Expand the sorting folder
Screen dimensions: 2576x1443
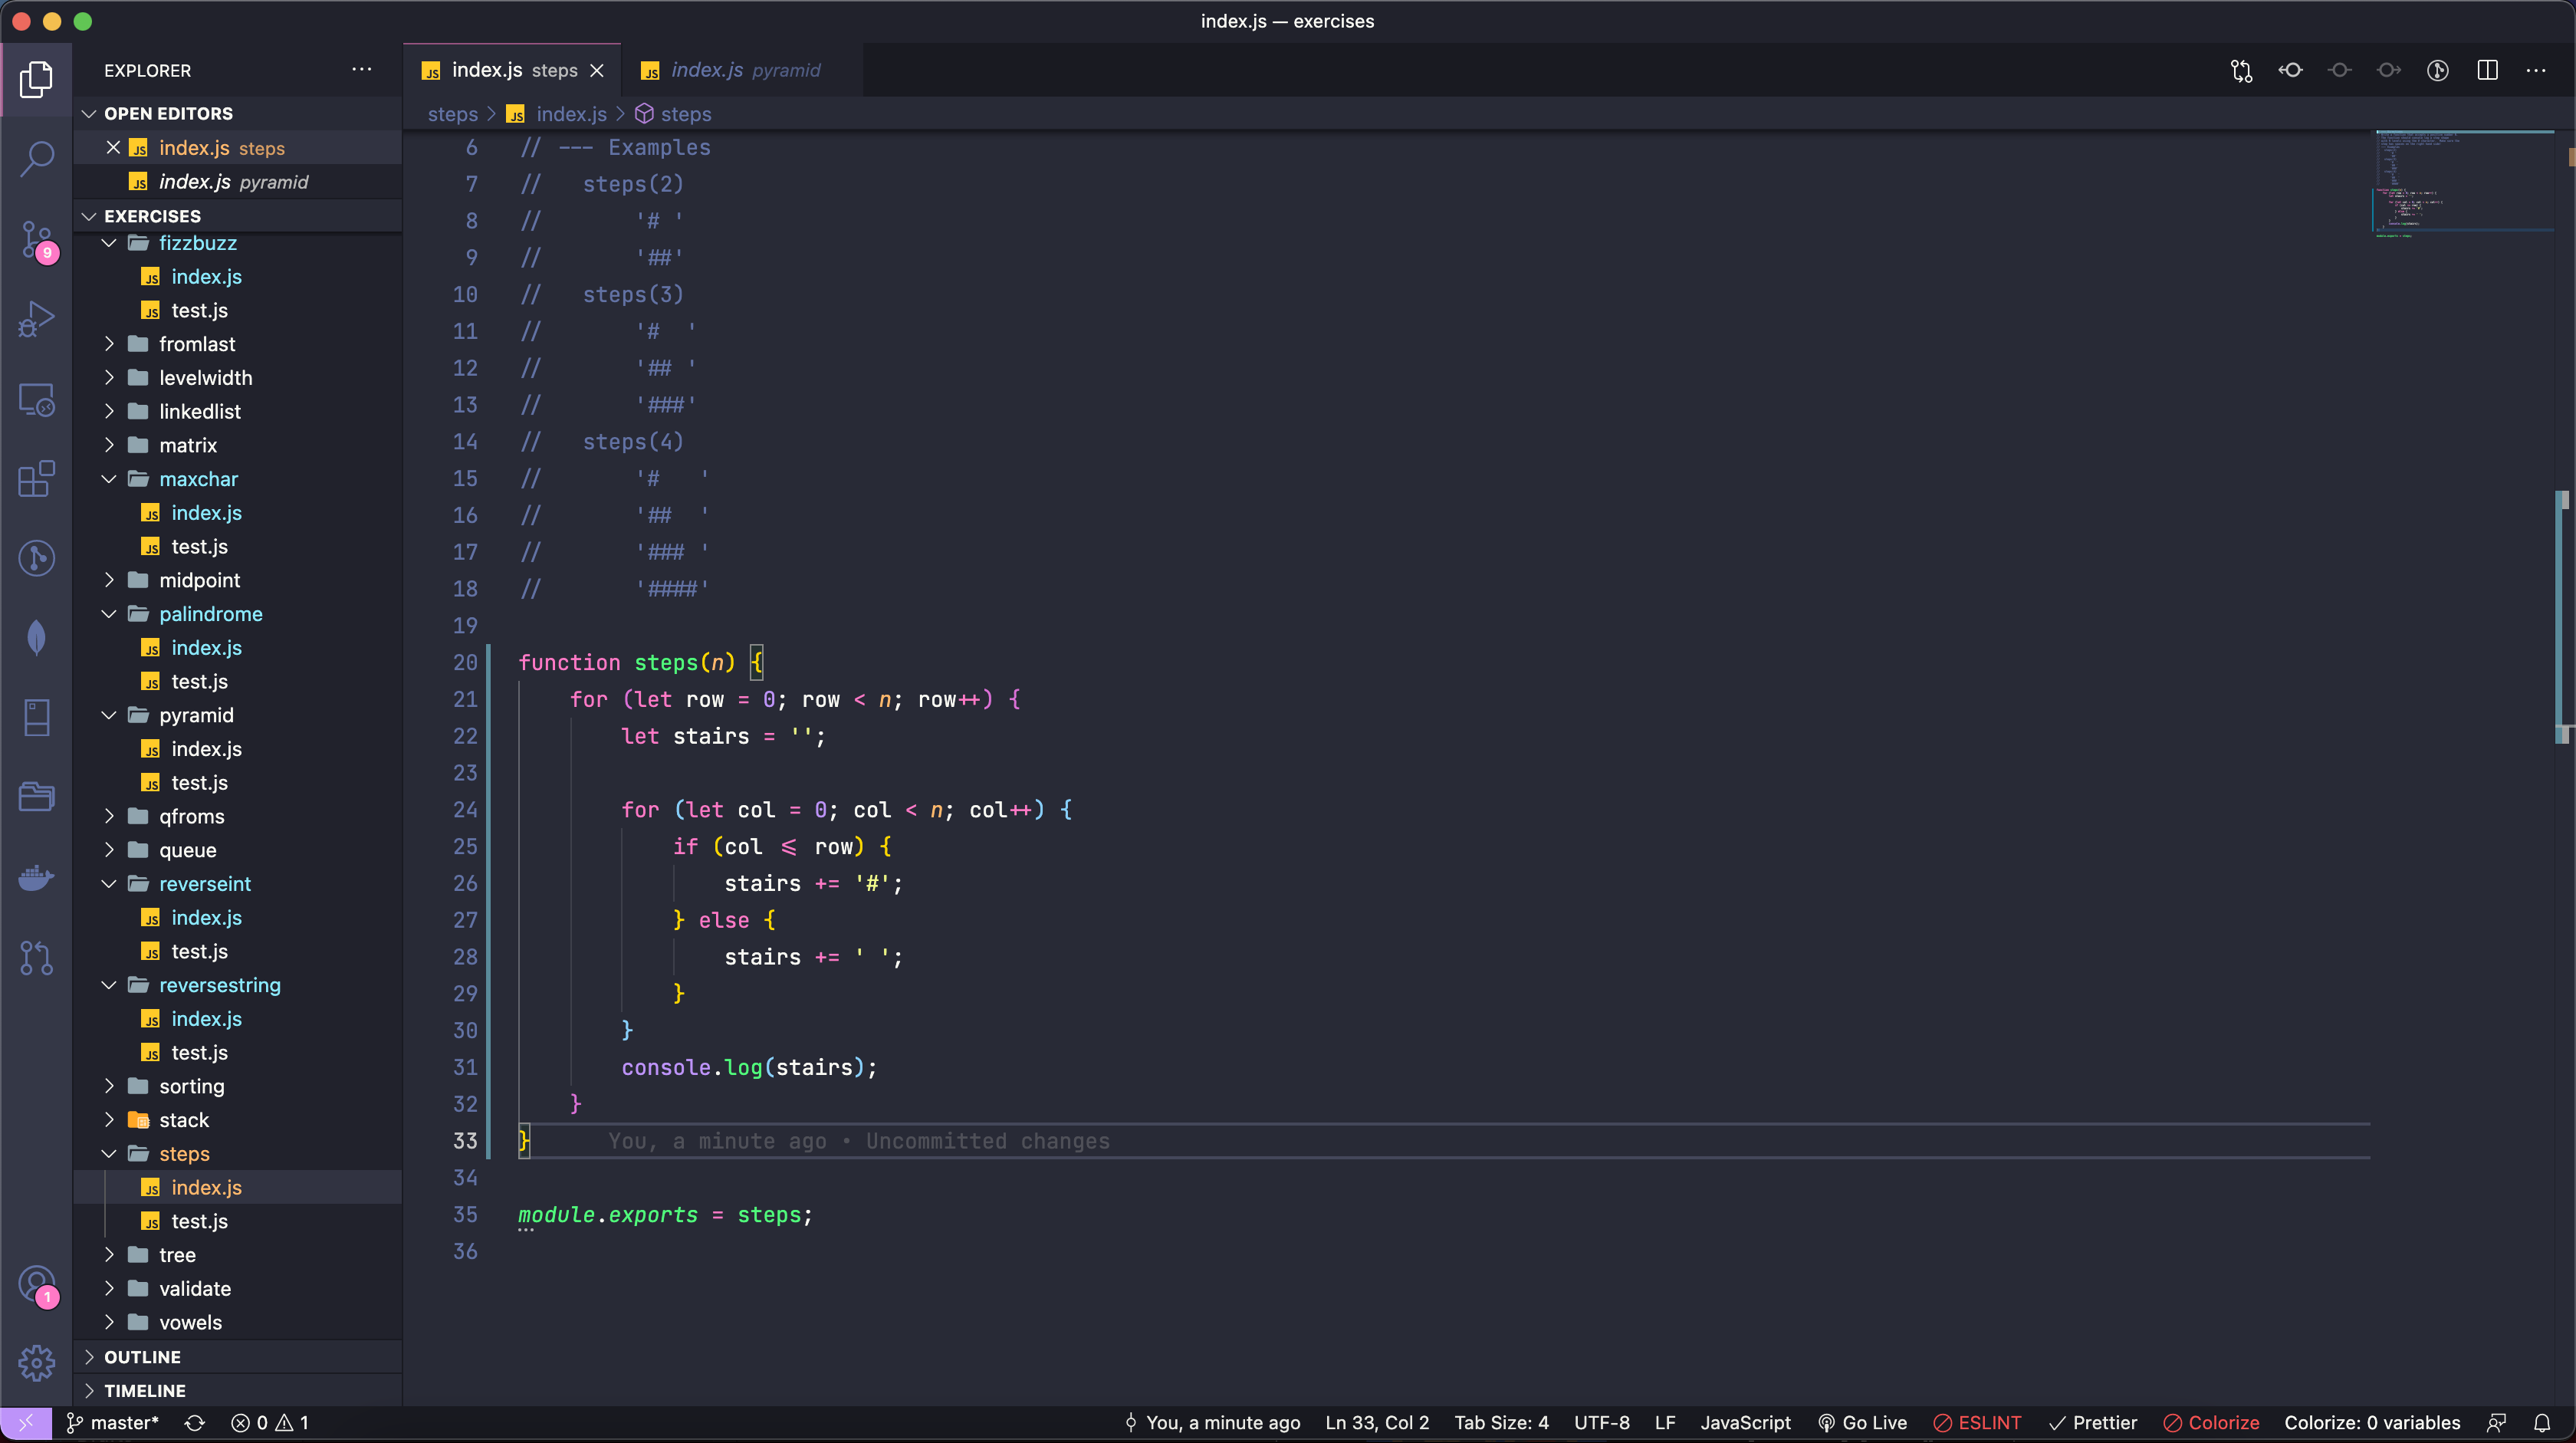pyautogui.click(x=238, y=1086)
